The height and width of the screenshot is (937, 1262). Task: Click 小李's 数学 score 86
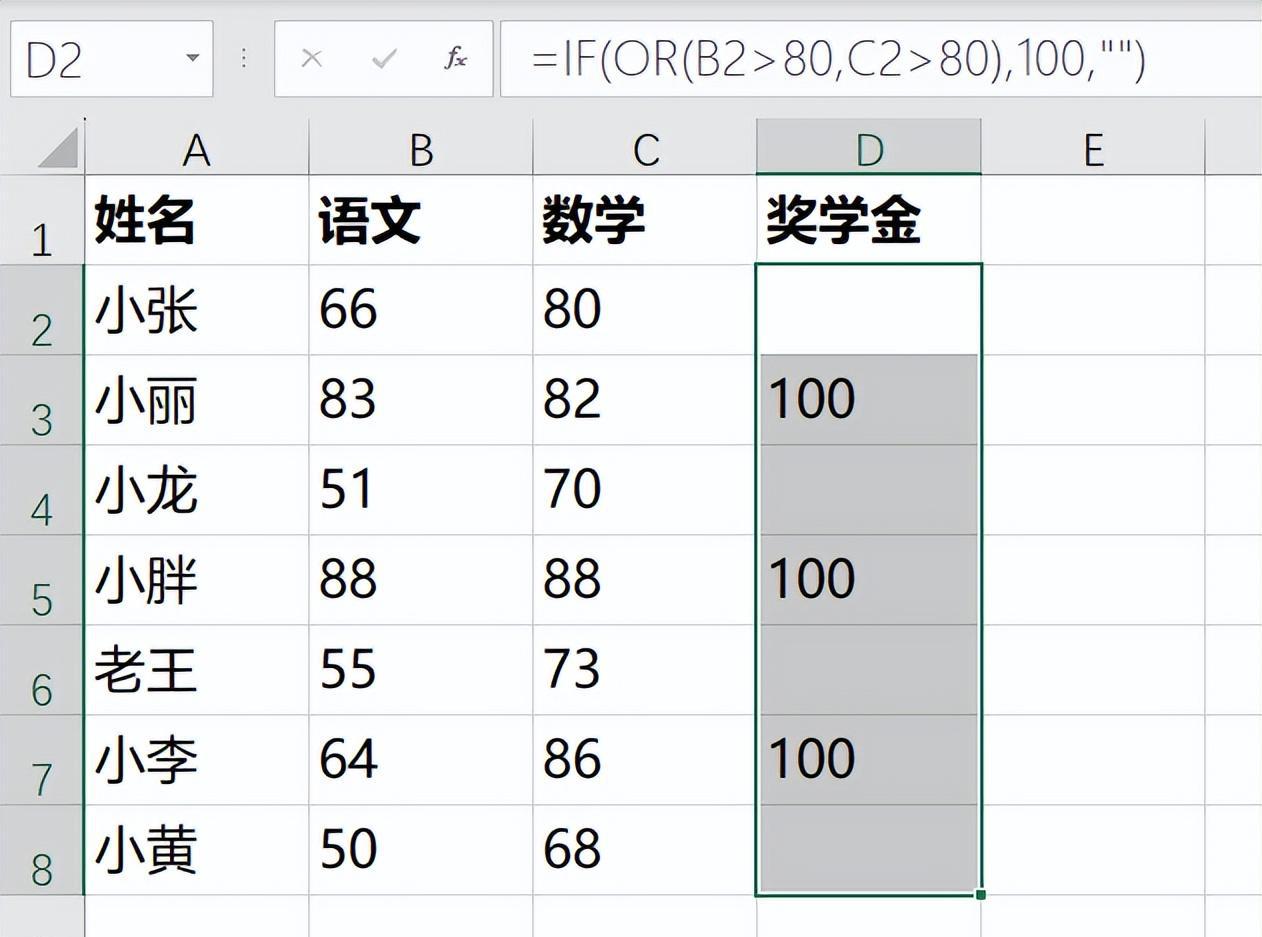click(x=645, y=760)
